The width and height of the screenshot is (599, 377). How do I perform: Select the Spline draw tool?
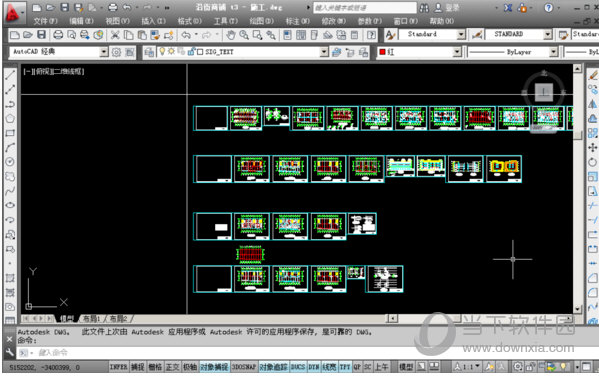click(x=10, y=191)
